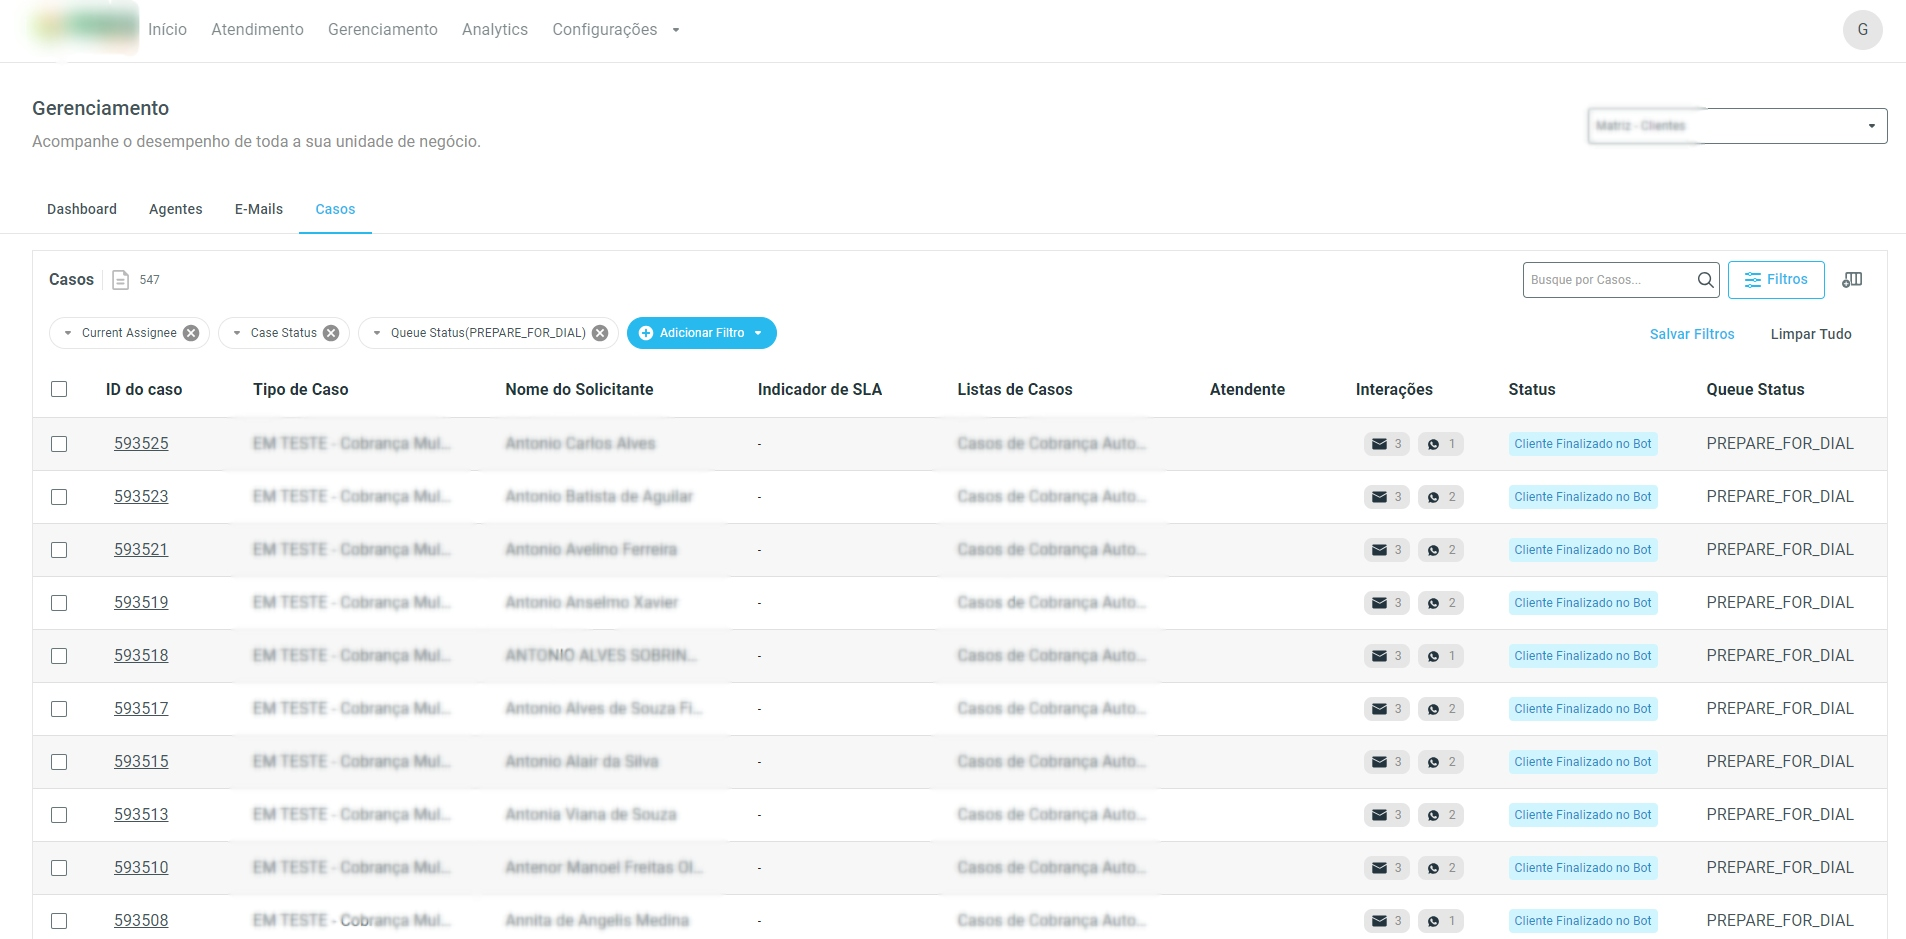Remove the Queue Status filter chip
Viewport: 1906px width, 939px height.
pyautogui.click(x=600, y=333)
